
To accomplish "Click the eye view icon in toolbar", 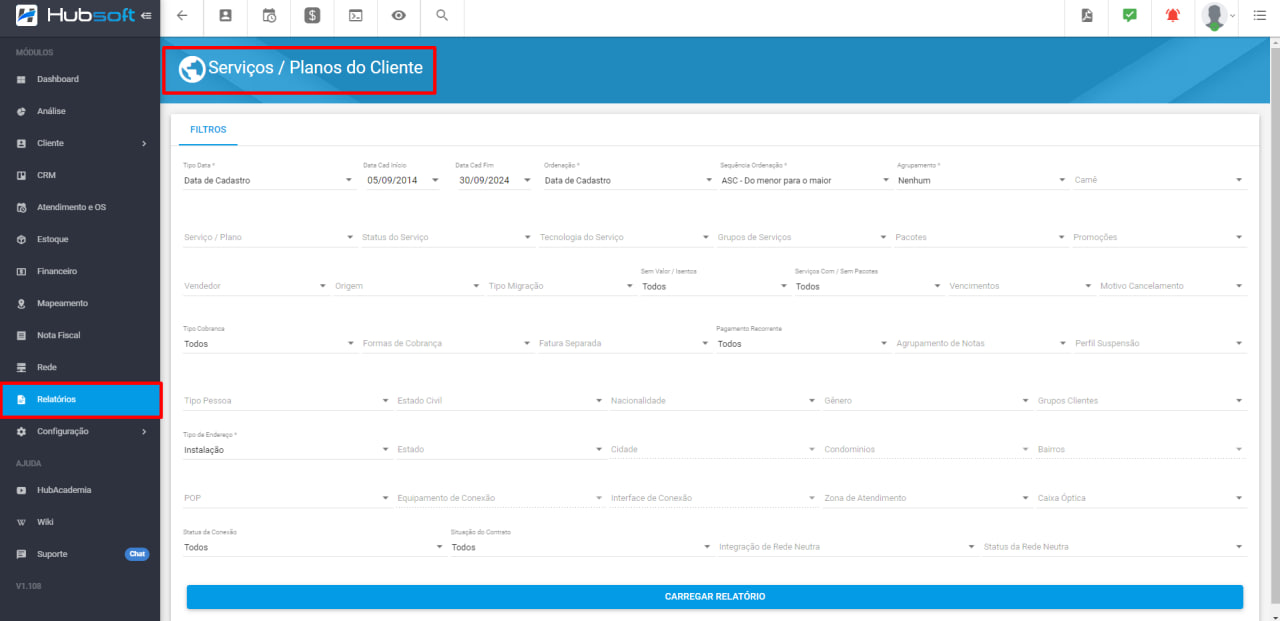I will coord(399,15).
